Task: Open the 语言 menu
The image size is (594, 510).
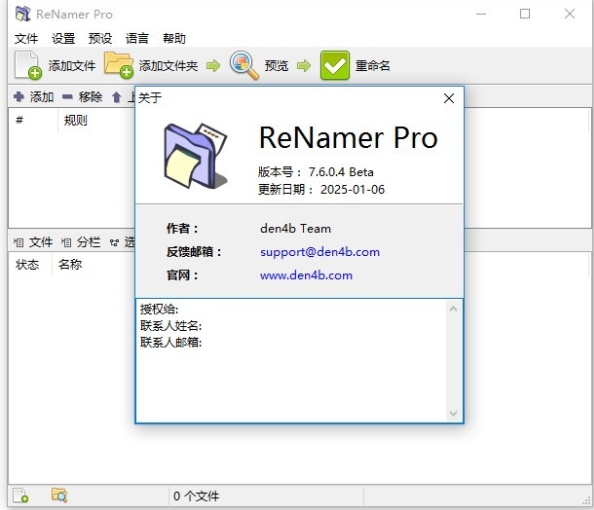Action: pos(137,38)
